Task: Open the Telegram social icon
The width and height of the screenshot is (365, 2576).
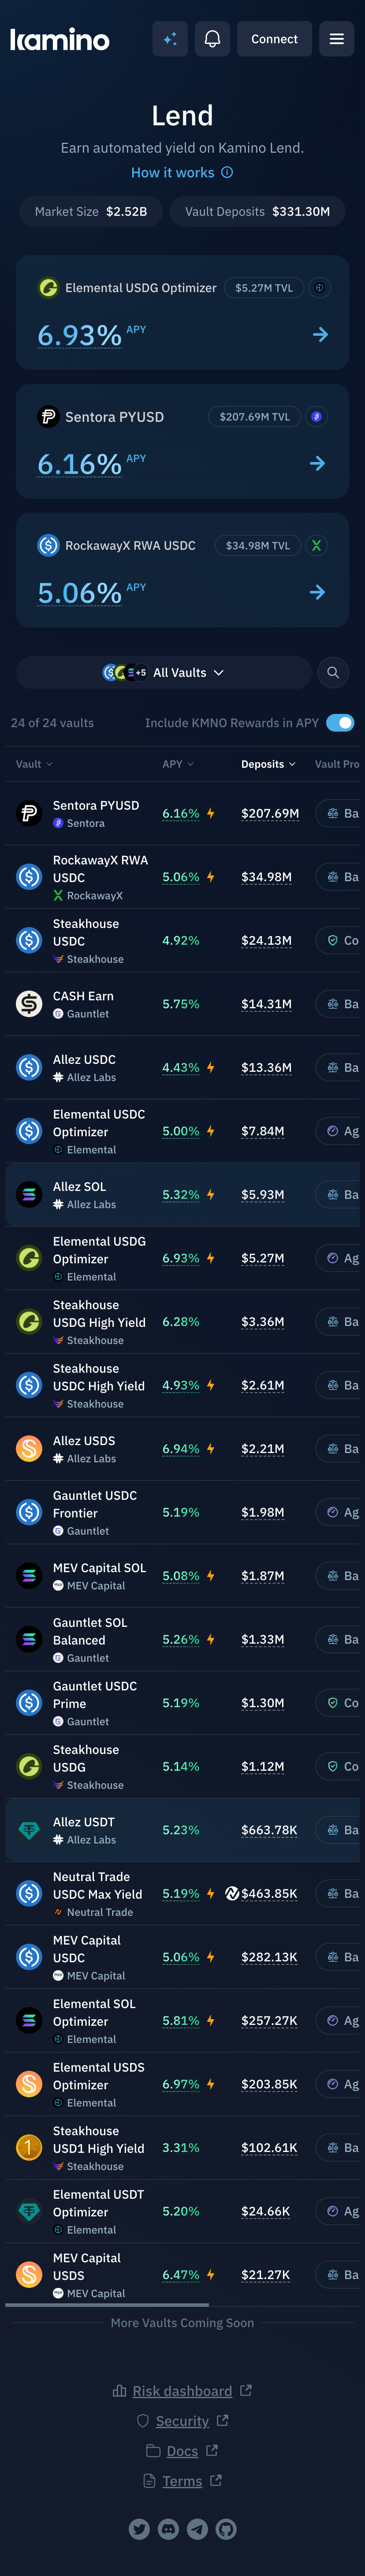Action: (x=198, y=2529)
